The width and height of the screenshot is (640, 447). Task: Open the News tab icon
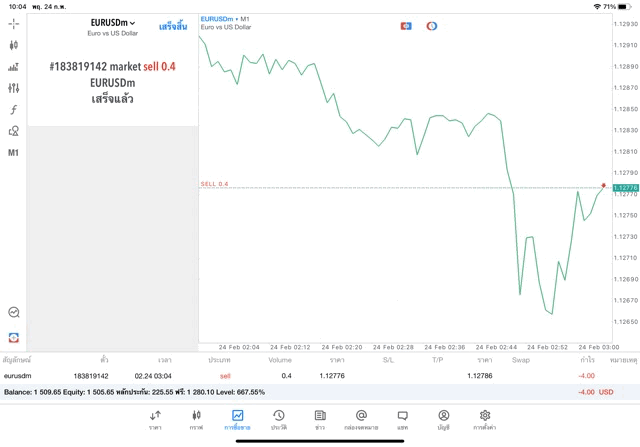(x=319, y=419)
